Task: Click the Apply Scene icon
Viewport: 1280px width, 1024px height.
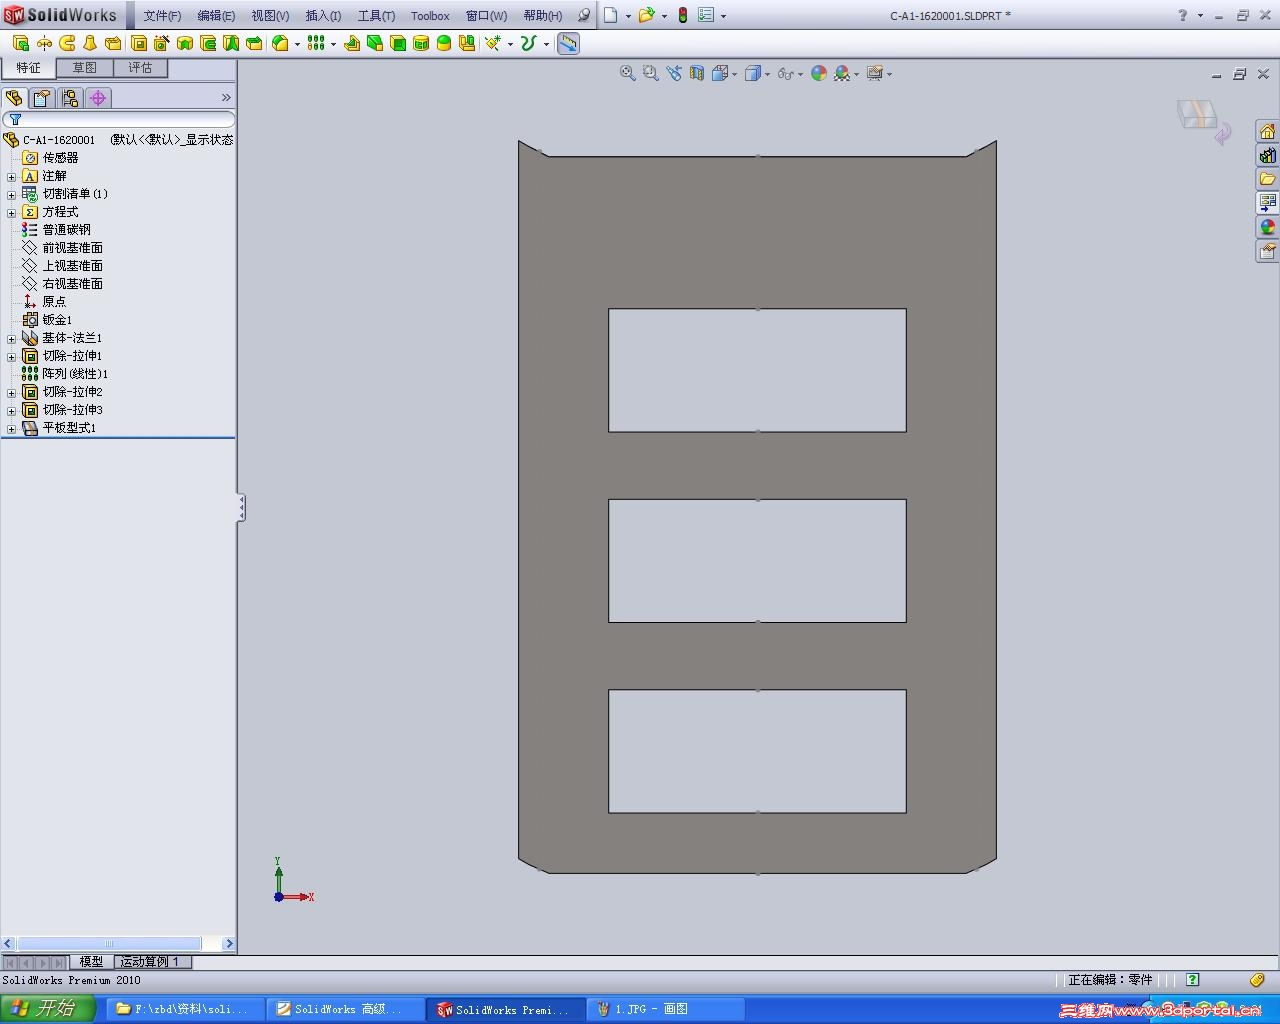Action: [x=842, y=73]
